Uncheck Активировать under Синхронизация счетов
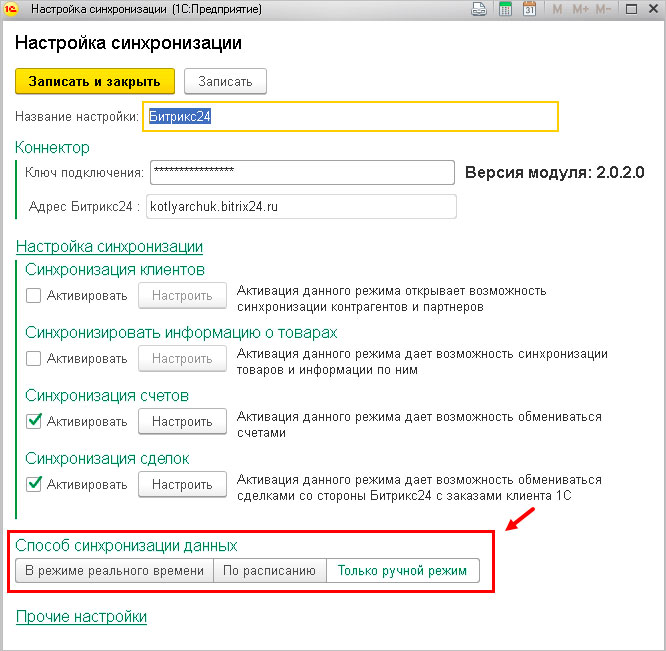Image resolution: width=666 pixels, height=651 pixels. 34,421
